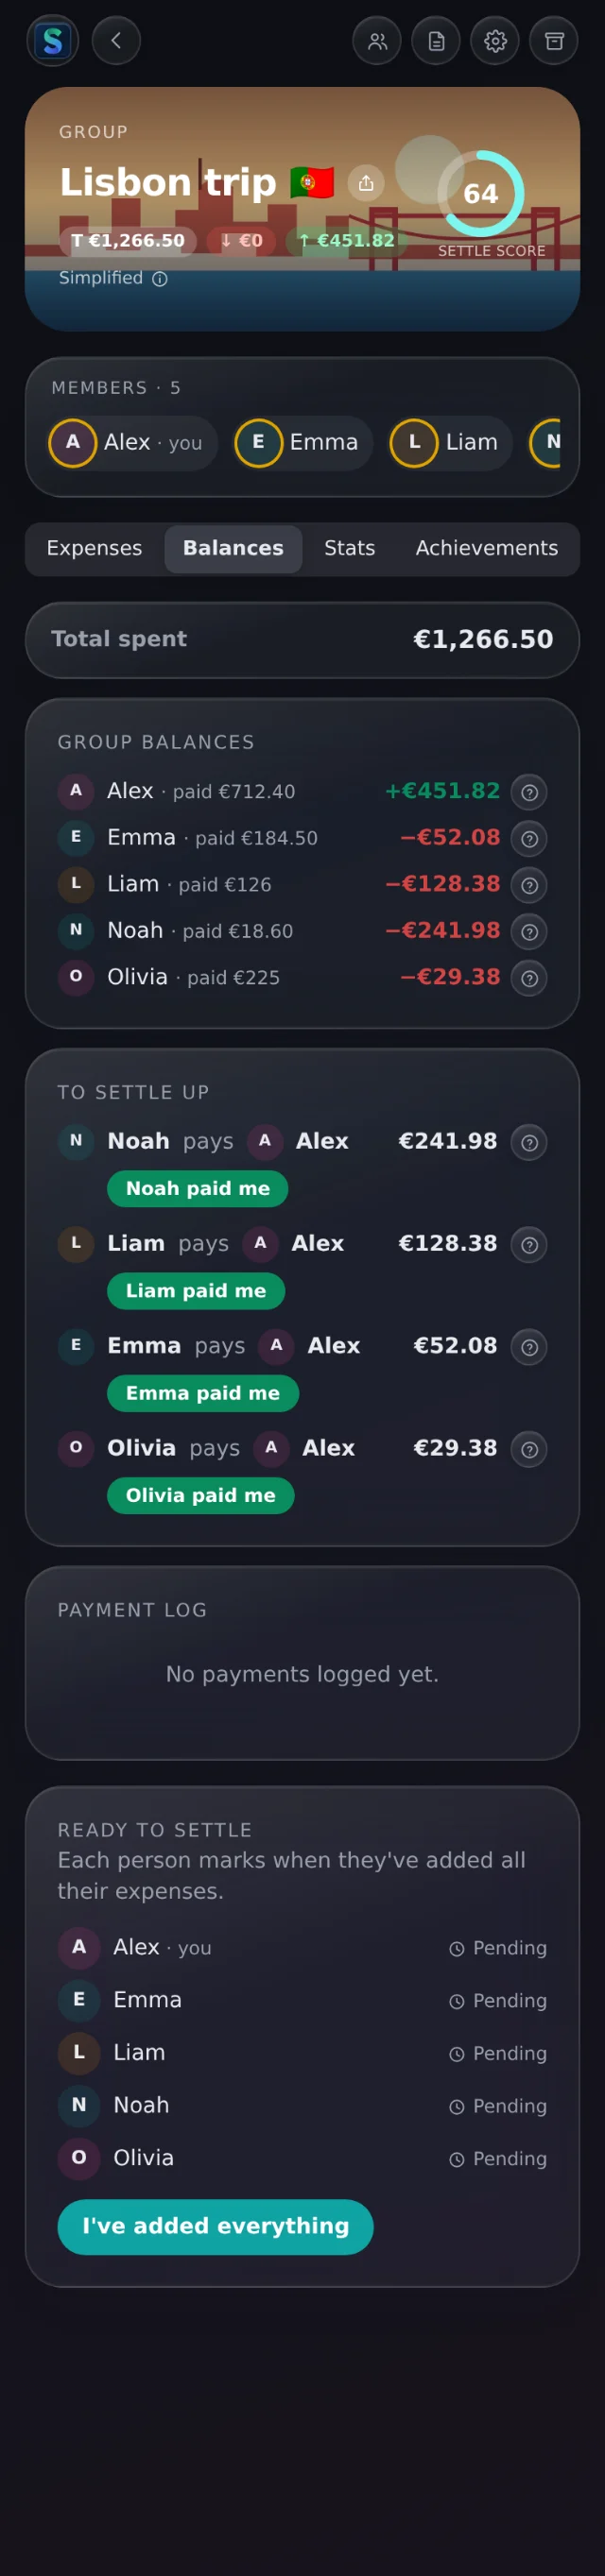Mark Noah paid me
This screenshot has height=2576, width=605.
click(x=198, y=1188)
